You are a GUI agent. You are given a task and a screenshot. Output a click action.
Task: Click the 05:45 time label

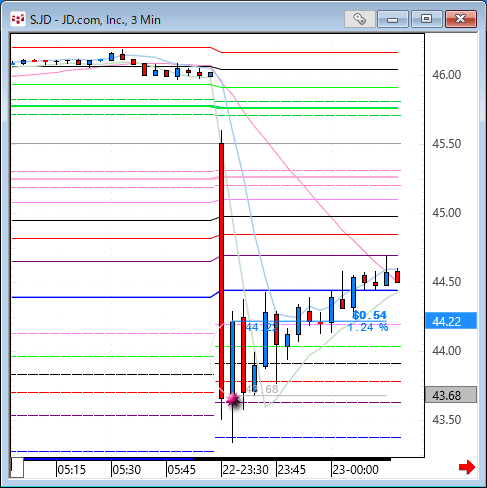click(x=181, y=470)
